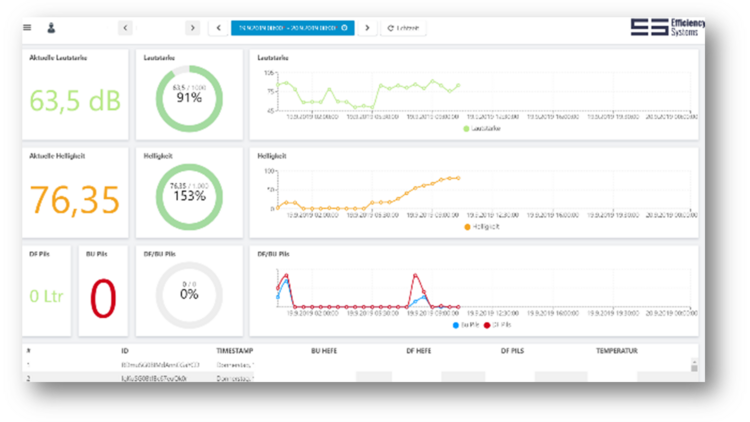750x422 pixels.
Task: Click the reload button in the toolbar
Action: (403, 28)
